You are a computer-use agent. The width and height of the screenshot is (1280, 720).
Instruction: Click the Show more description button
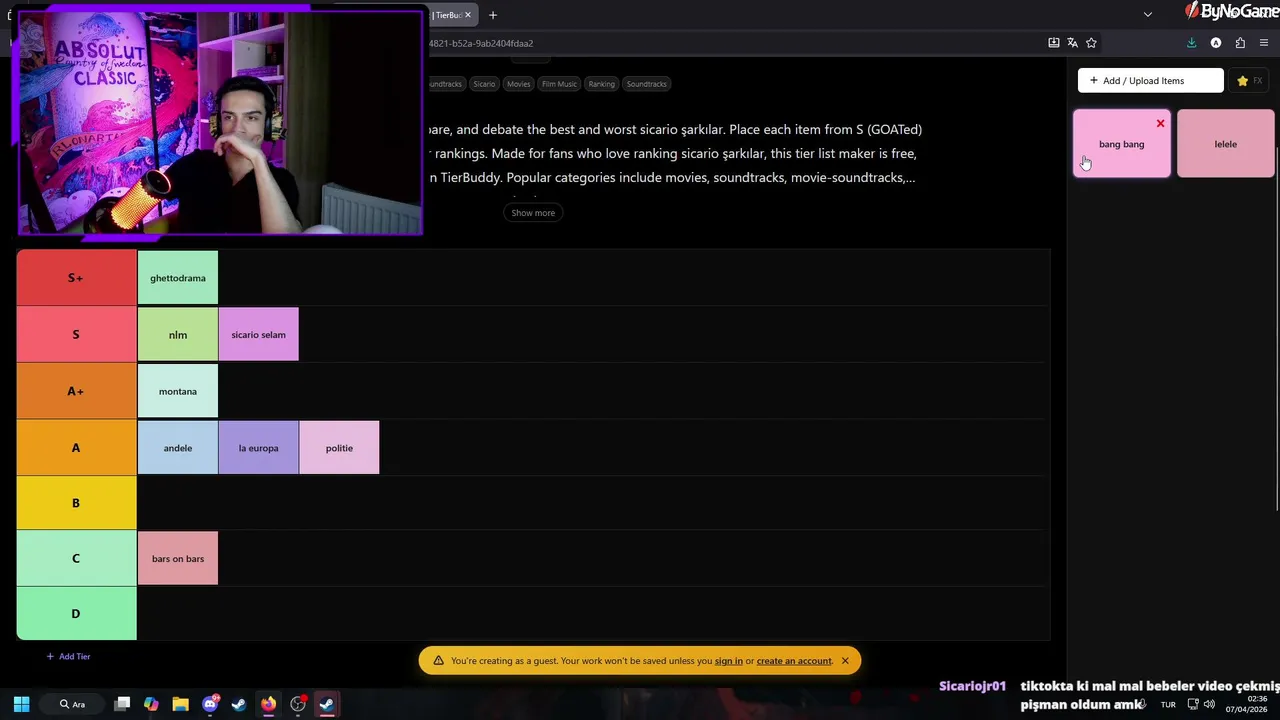click(x=533, y=212)
